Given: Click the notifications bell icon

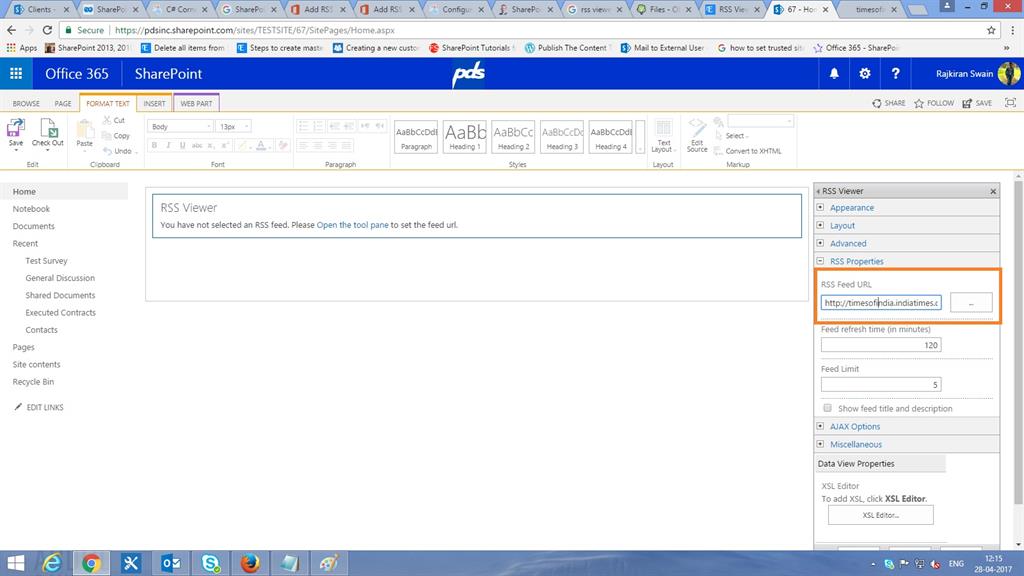Looking at the screenshot, I should click(x=836, y=73).
